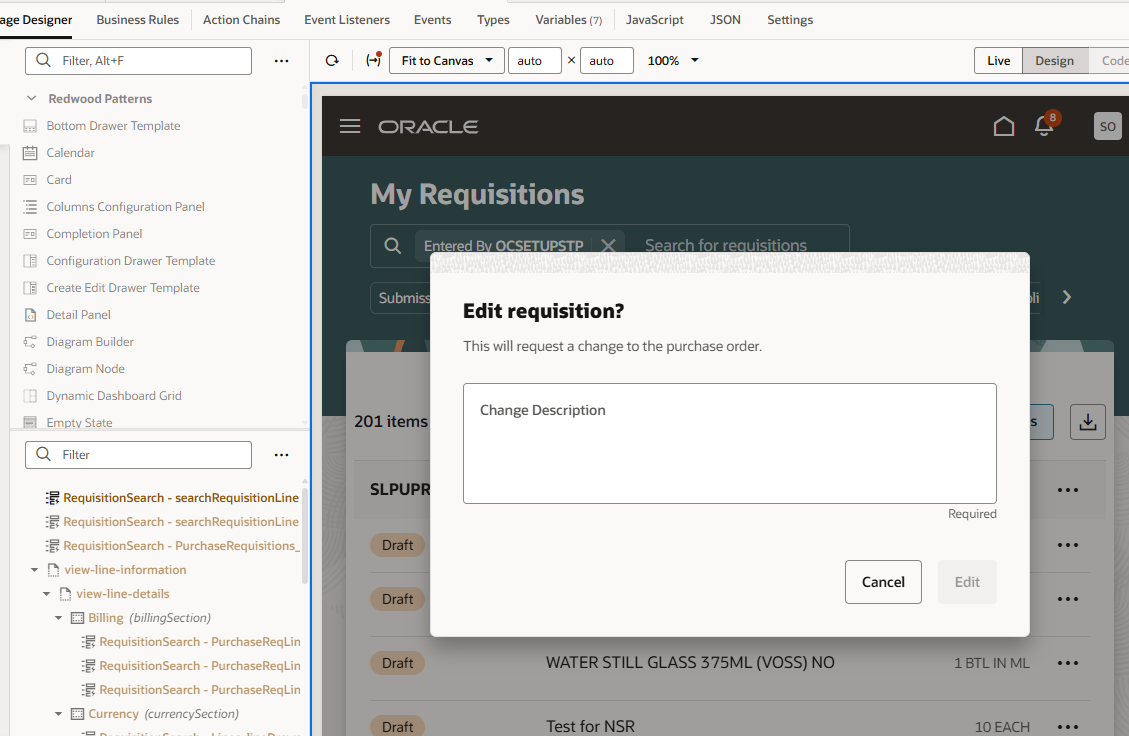Click Cancel in the Edit requisition dialog
This screenshot has height=736, width=1129.
point(883,581)
